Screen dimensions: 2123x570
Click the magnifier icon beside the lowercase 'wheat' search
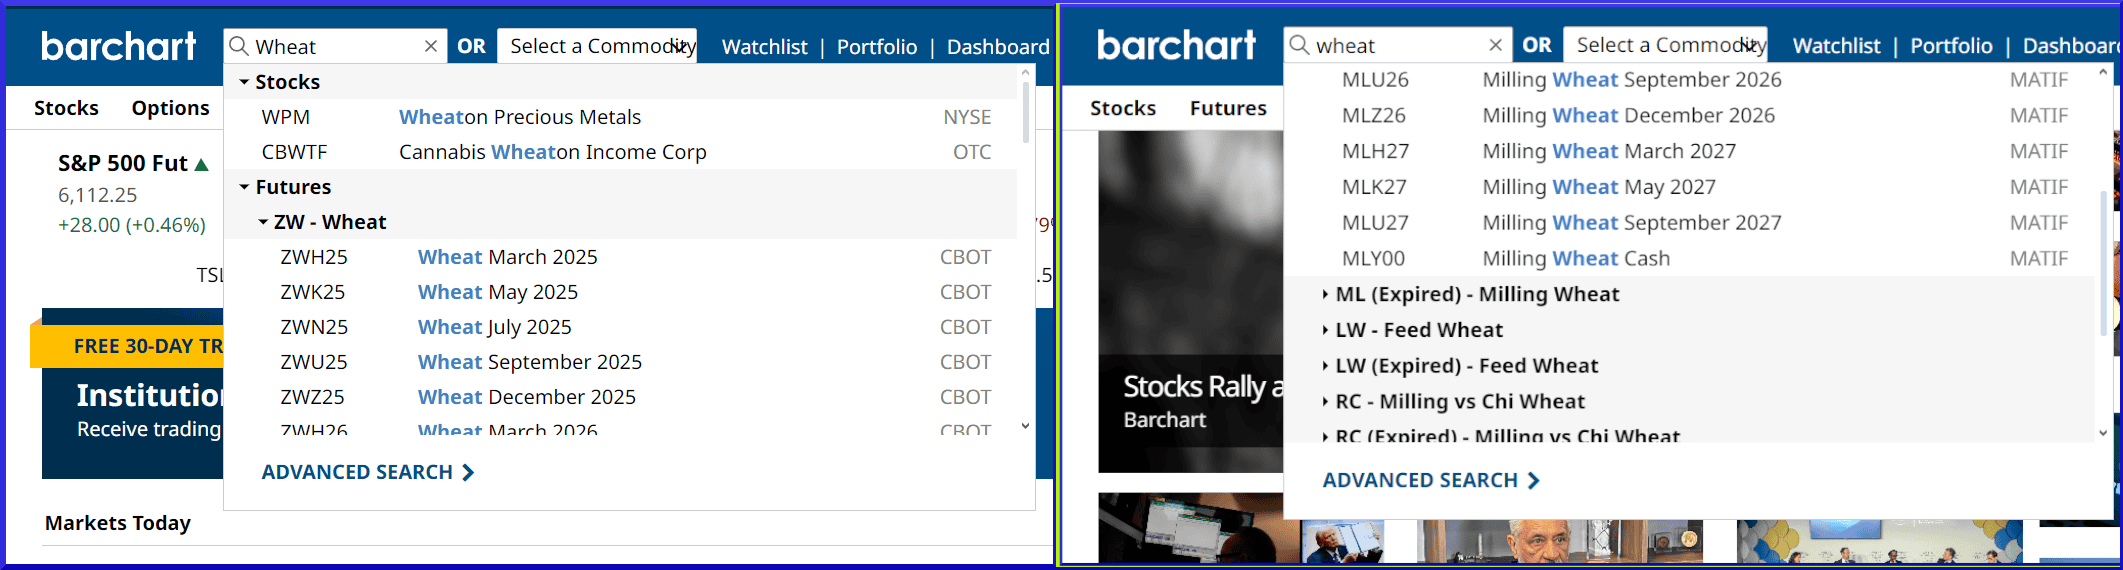(x=1299, y=45)
